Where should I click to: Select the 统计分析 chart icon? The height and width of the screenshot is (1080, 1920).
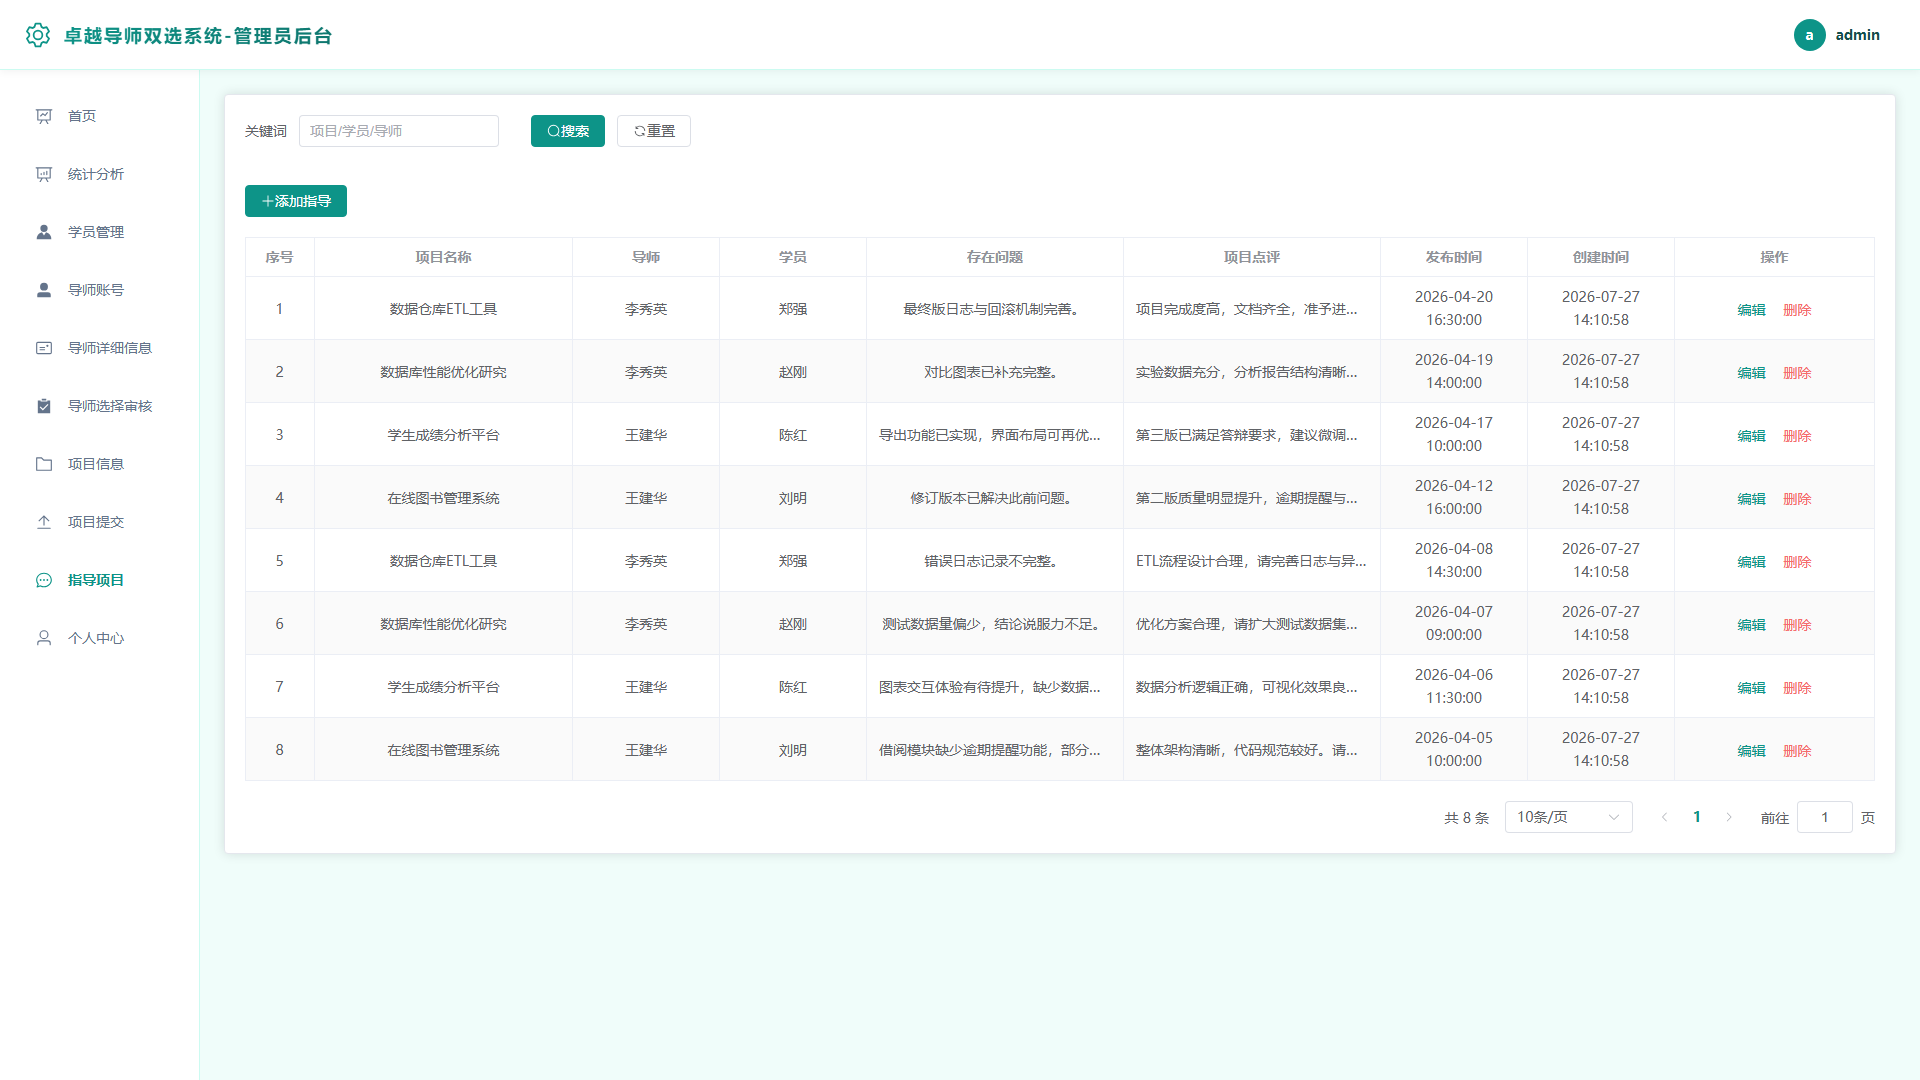point(44,174)
